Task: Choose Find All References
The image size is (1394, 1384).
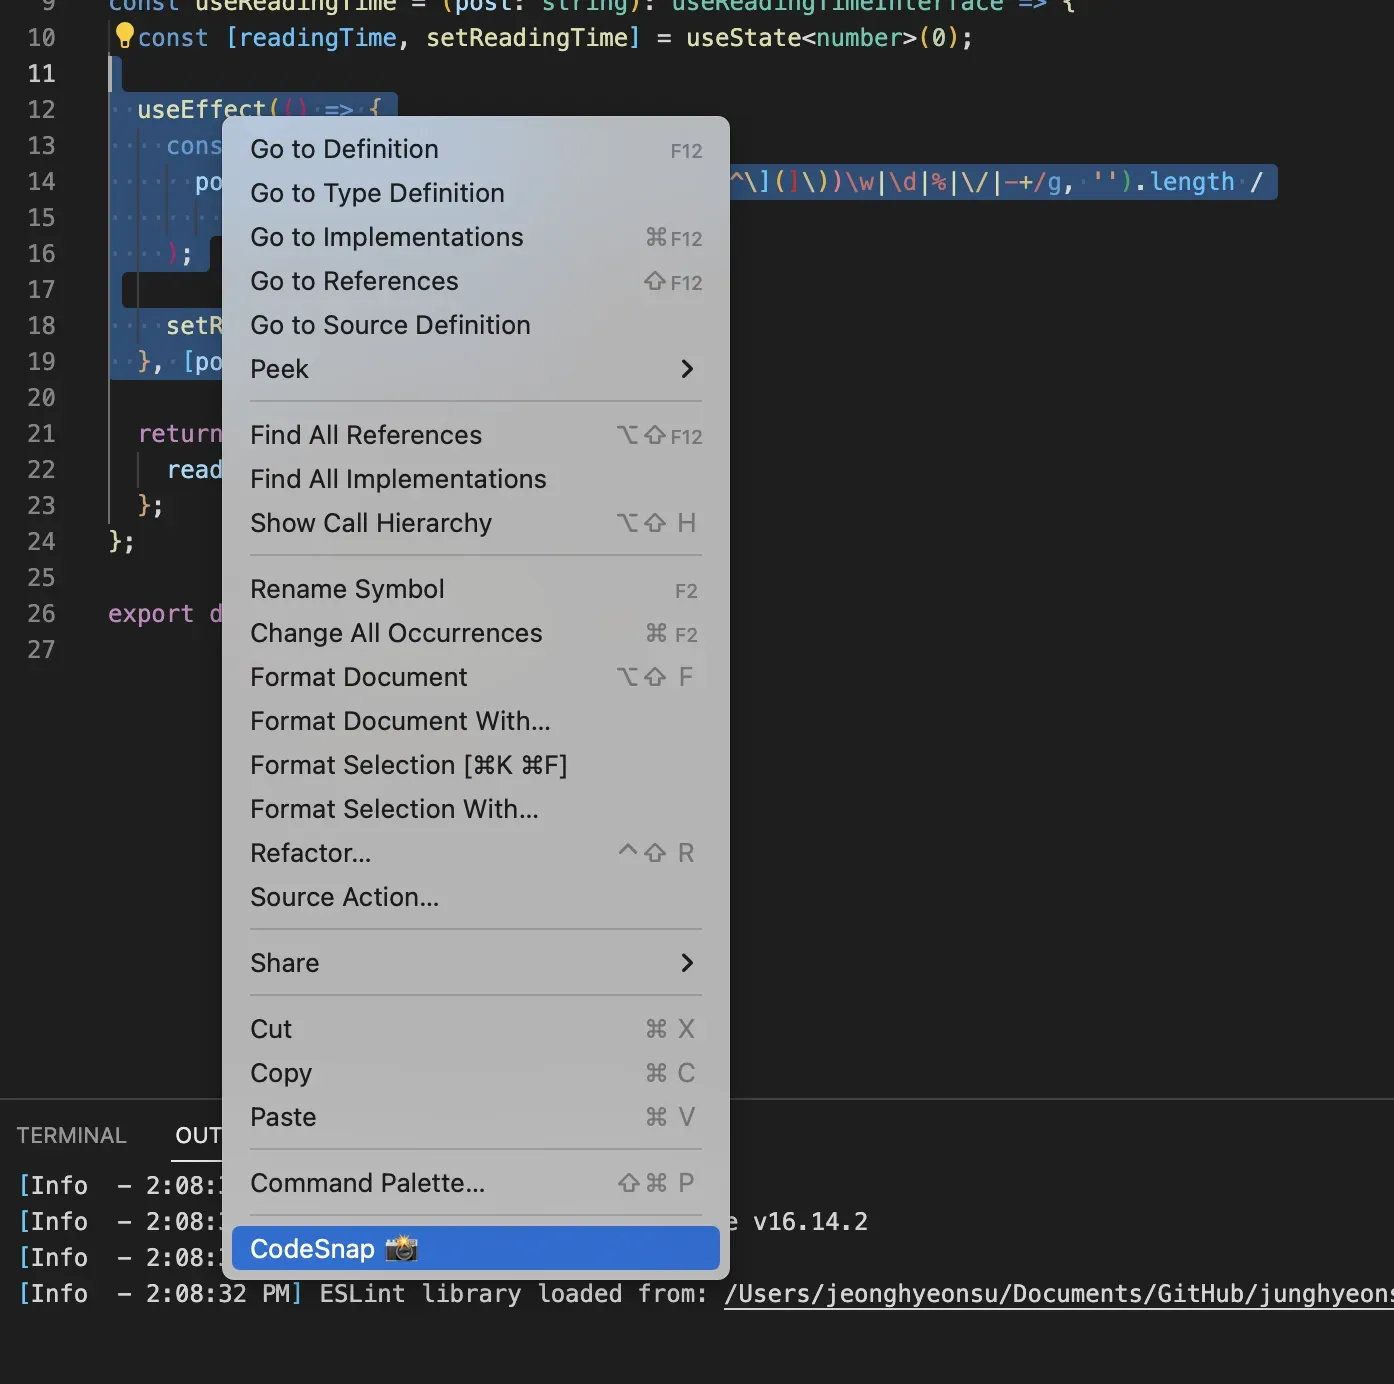Action: [366, 435]
